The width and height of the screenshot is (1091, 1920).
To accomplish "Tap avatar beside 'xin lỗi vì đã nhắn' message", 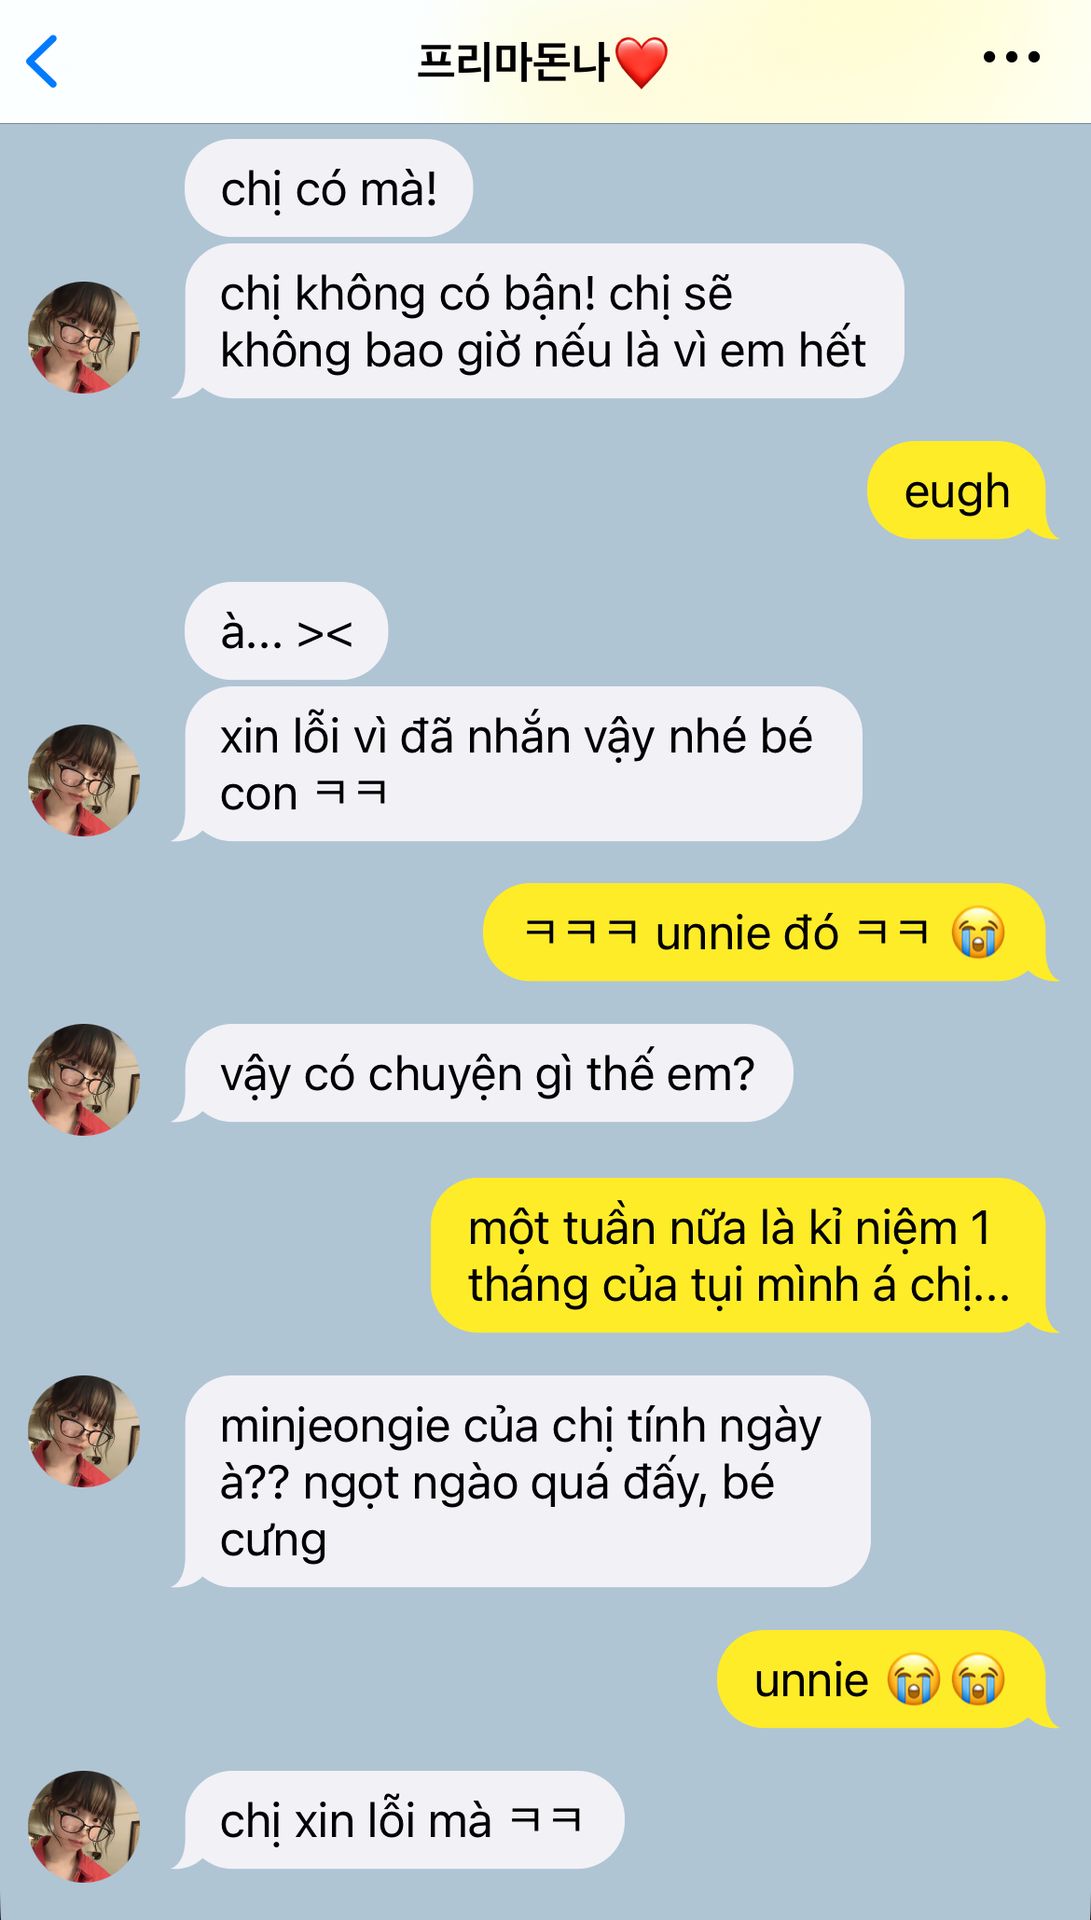I will pos(84,780).
